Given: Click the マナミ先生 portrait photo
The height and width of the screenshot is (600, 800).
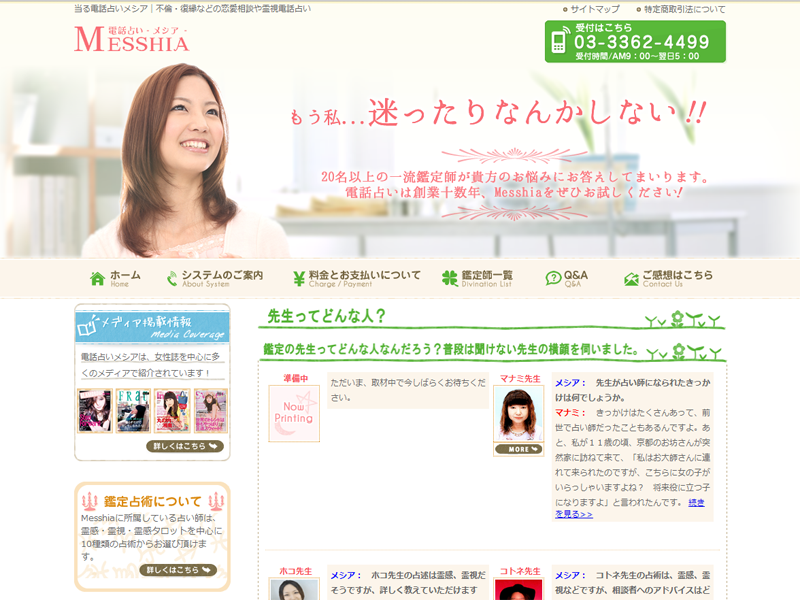Looking at the screenshot, I should [x=518, y=414].
